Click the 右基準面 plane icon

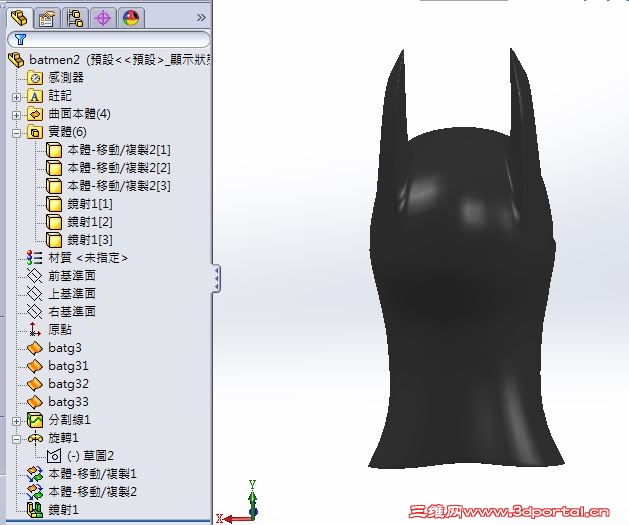[34, 312]
